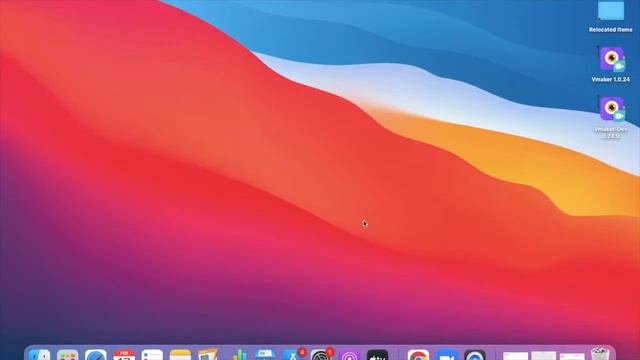Open the Notes app in Dock
This screenshot has height=360, width=640.
pos(180,355)
